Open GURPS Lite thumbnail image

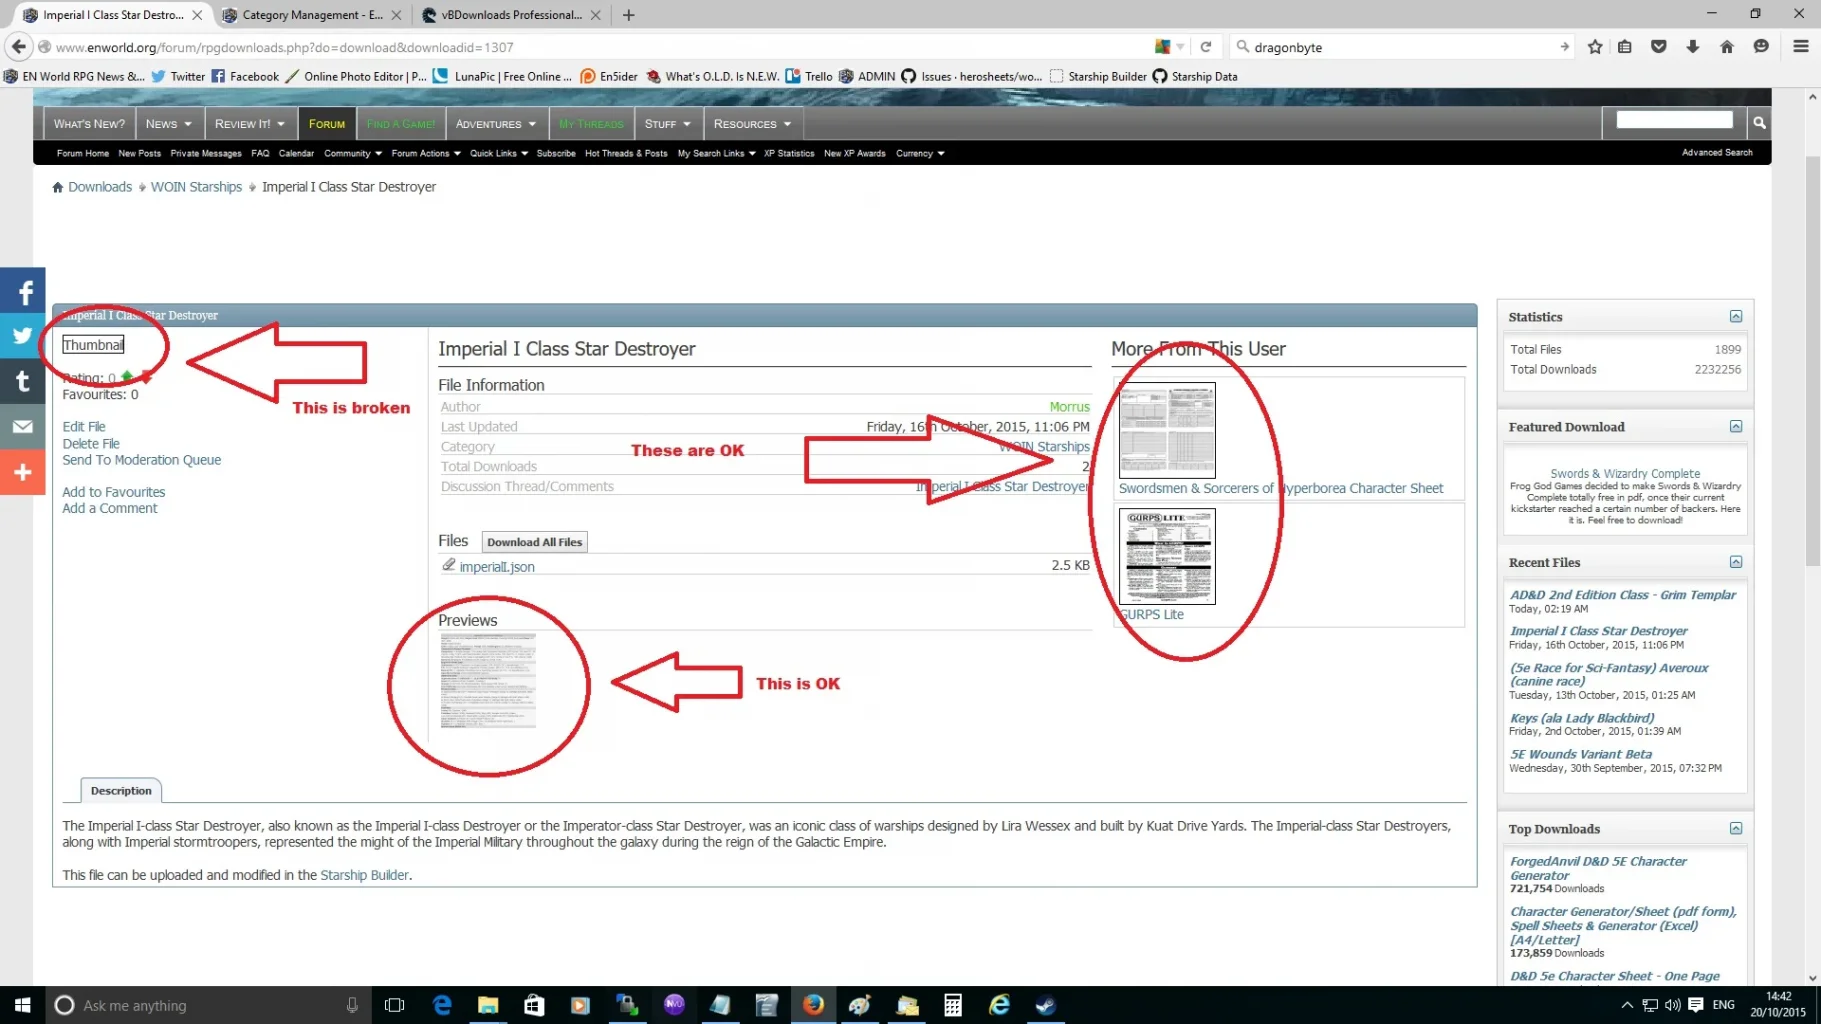pyautogui.click(x=1167, y=556)
